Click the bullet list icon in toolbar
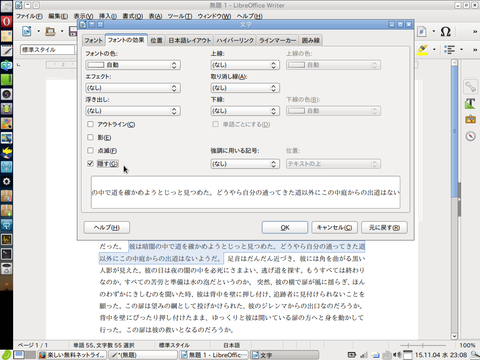Viewport: 480px width, 360px height. click(x=449, y=50)
